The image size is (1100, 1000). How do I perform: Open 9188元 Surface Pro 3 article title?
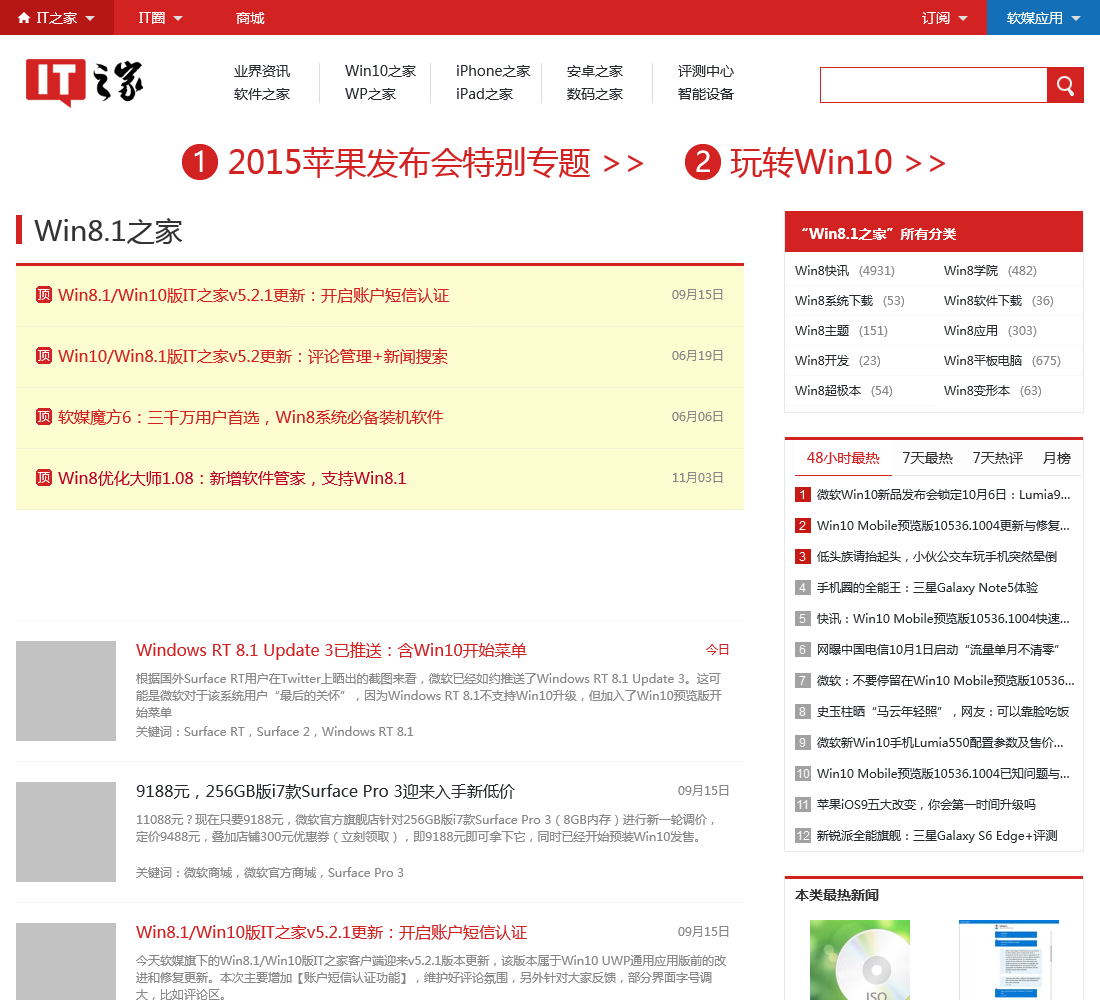pyautogui.click(x=325, y=792)
